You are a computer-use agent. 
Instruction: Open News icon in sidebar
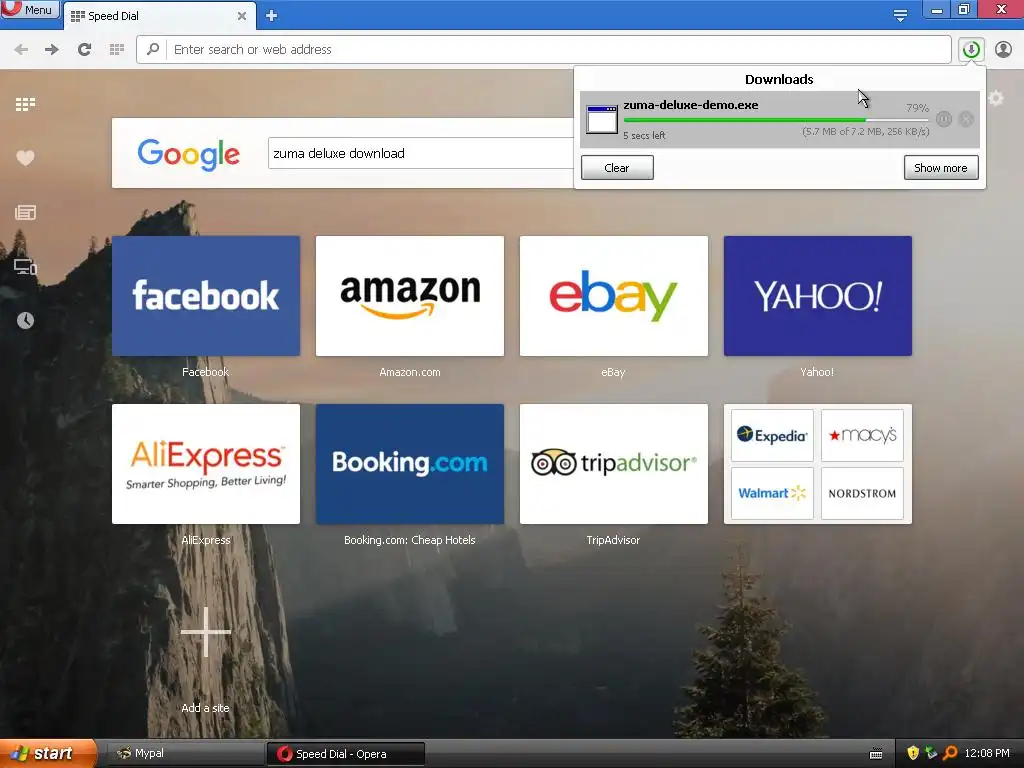25,212
